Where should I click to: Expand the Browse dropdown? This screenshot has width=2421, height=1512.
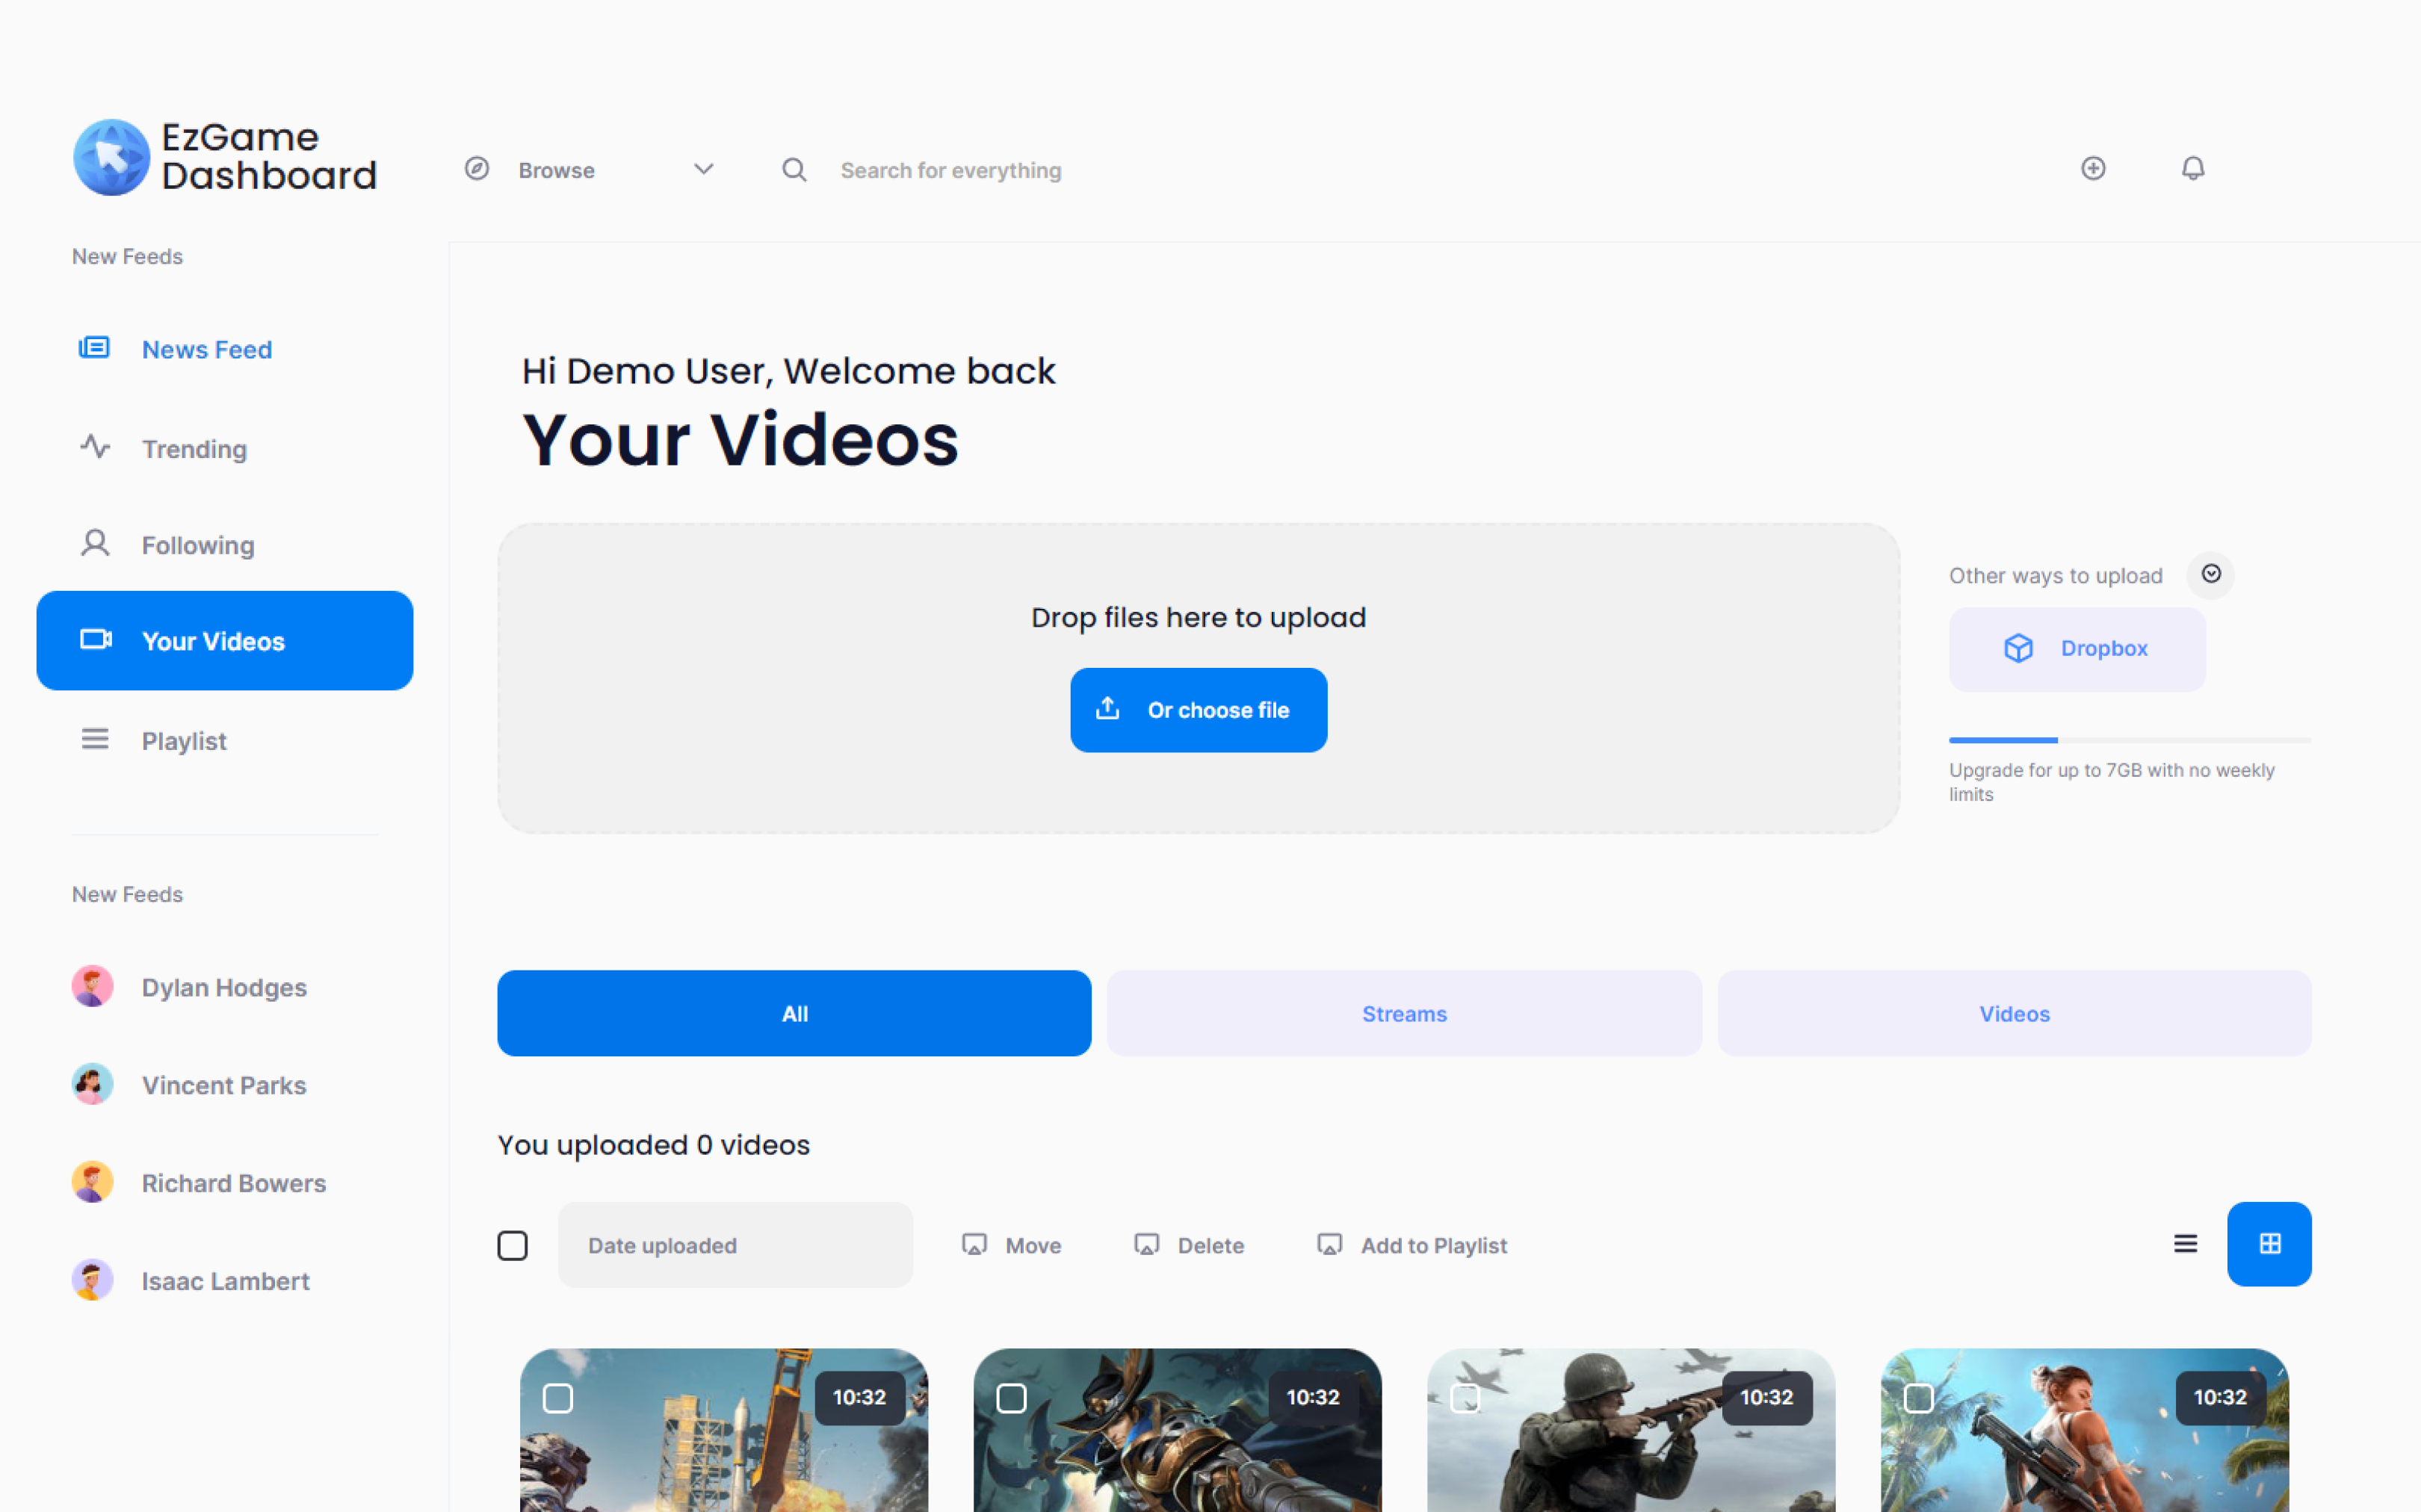703,169
